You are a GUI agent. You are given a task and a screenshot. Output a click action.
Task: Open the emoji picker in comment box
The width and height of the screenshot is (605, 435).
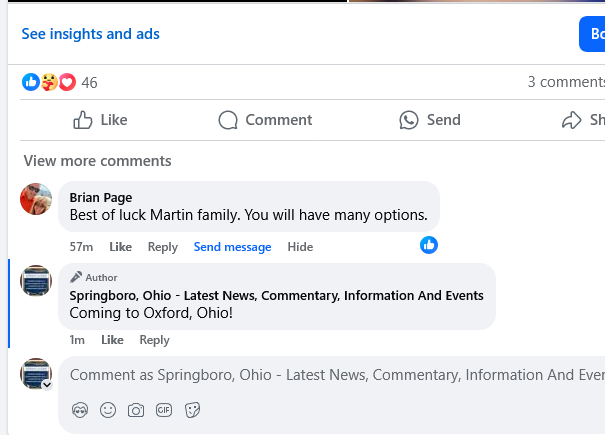[108, 410]
